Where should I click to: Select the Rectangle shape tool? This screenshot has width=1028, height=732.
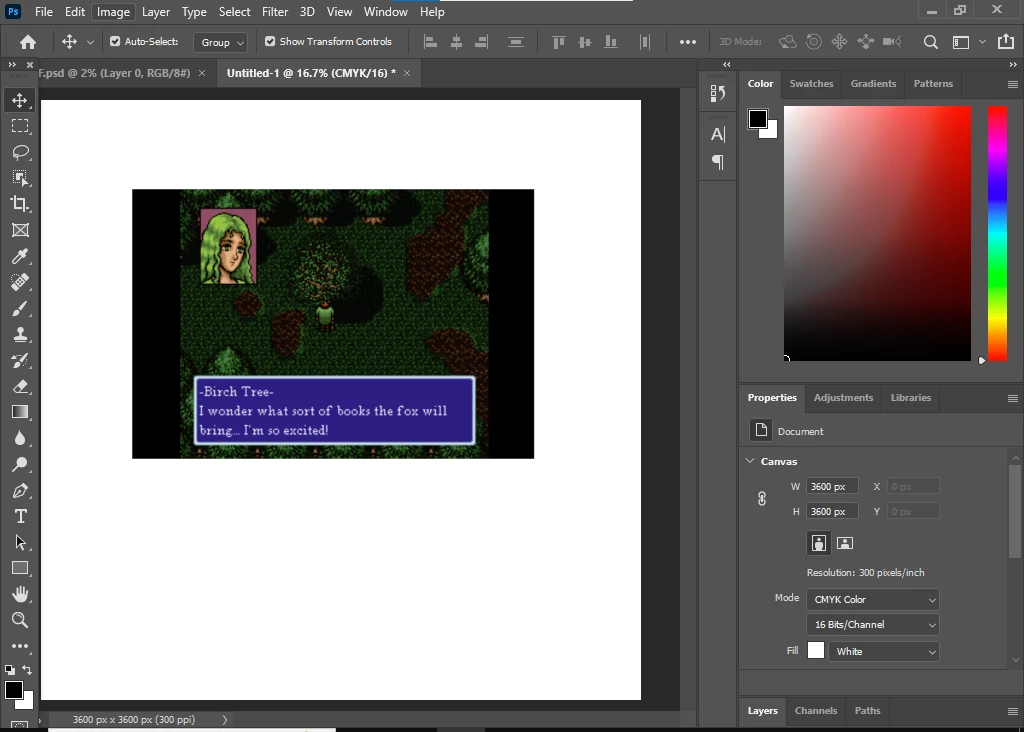(20, 568)
